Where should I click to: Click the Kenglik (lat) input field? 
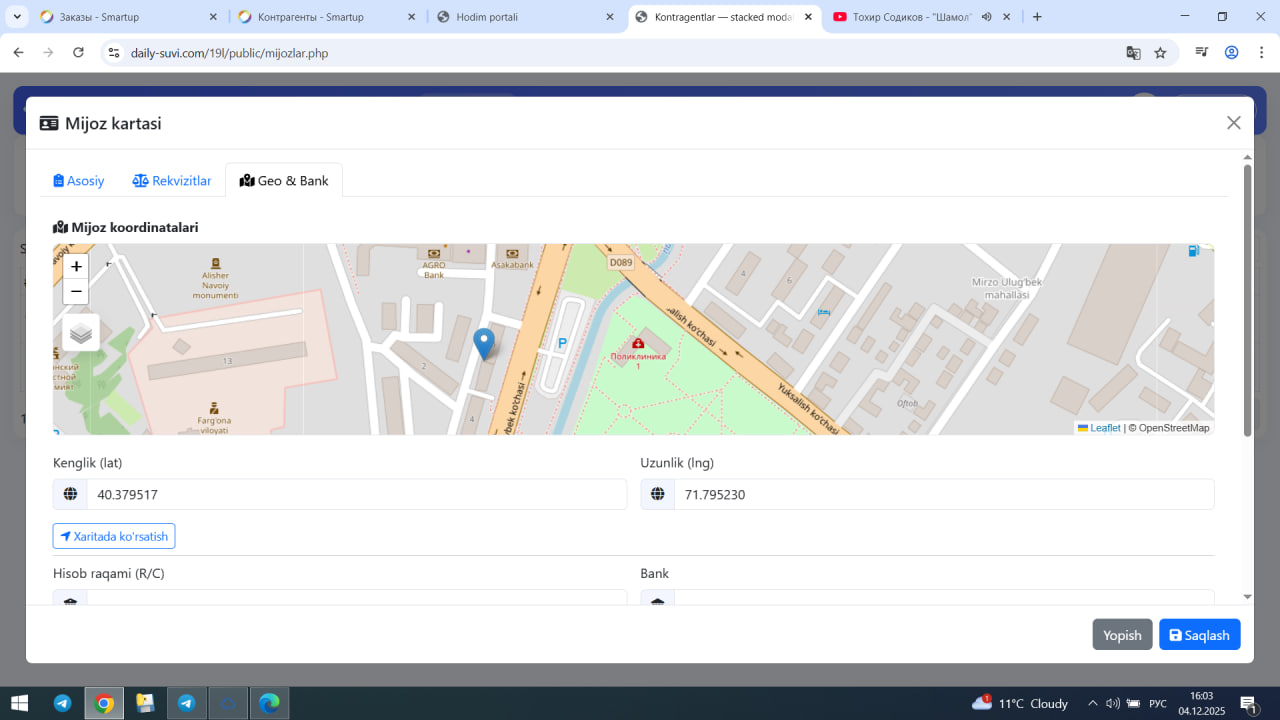pyautogui.click(x=356, y=494)
